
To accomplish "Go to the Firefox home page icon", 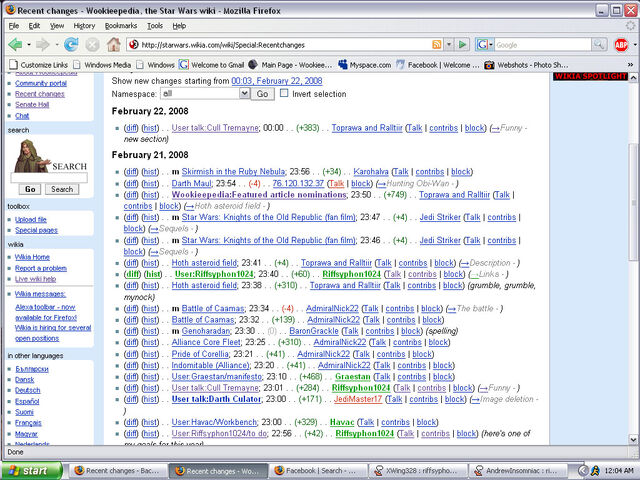I will (x=114, y=44).
